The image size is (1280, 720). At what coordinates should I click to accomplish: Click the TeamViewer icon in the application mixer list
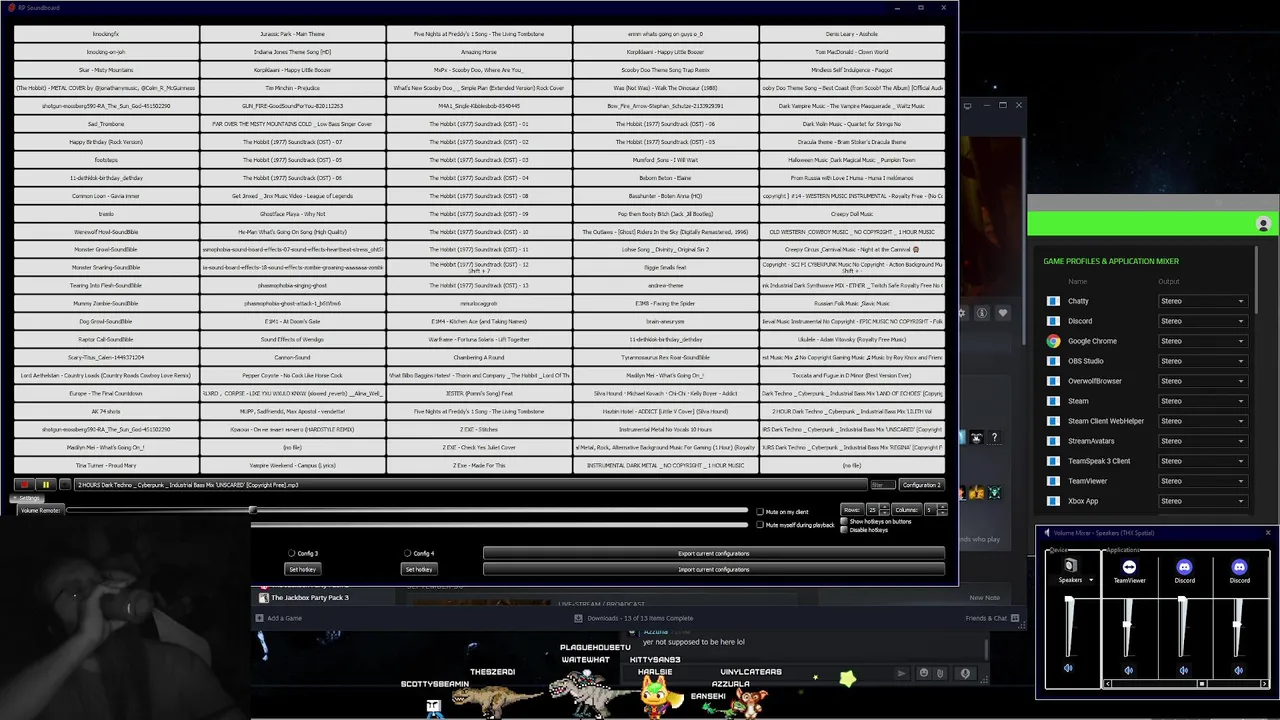click(x=1053, y=481)
